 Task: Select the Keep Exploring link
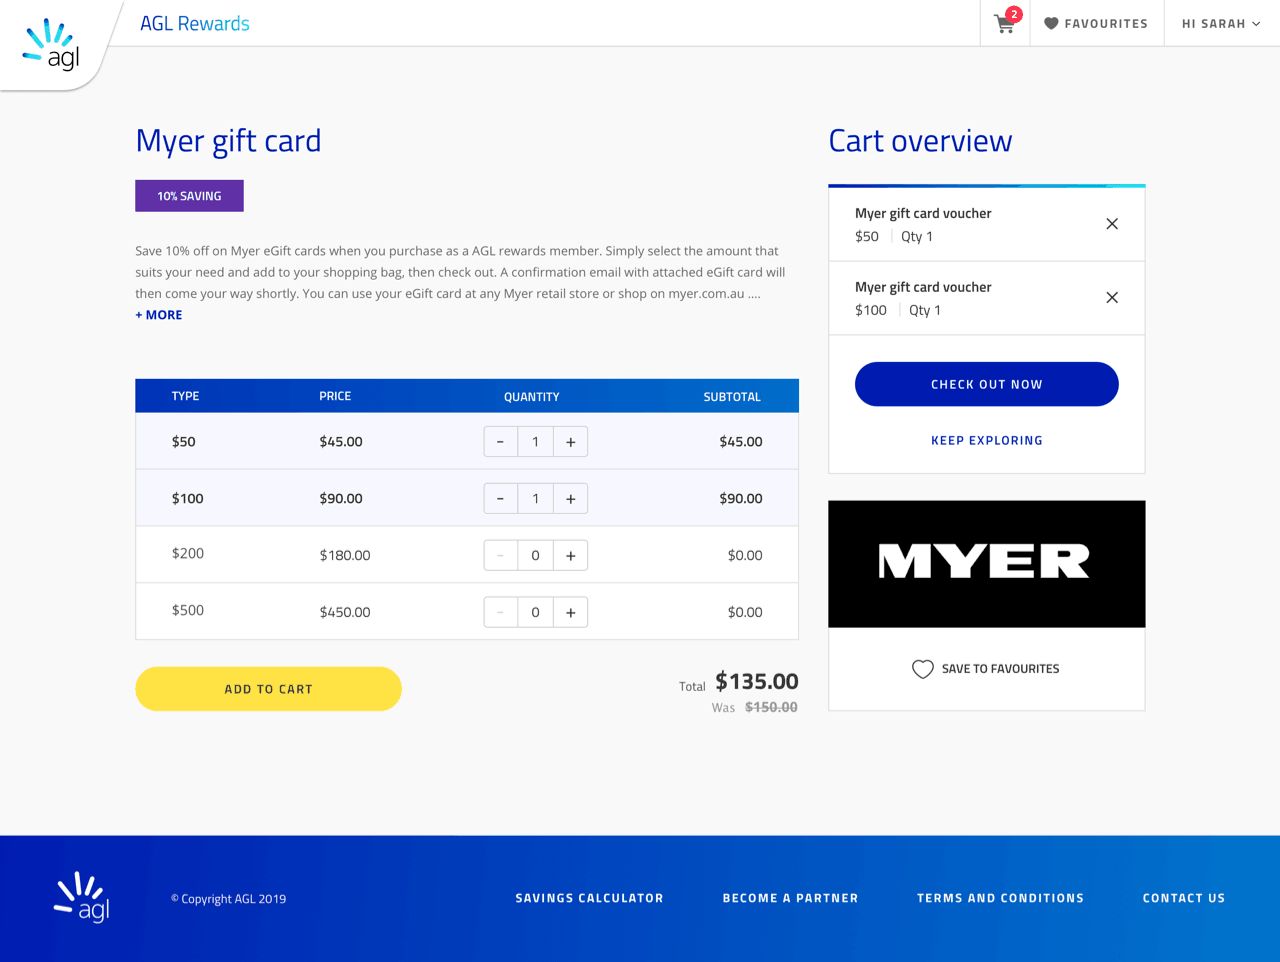(987, 440)
